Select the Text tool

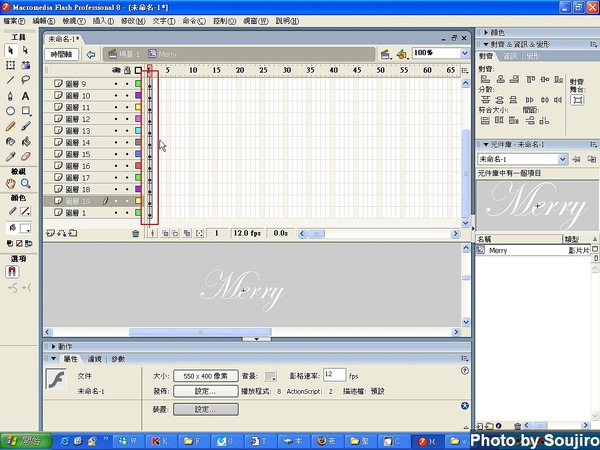pos(25,96)
